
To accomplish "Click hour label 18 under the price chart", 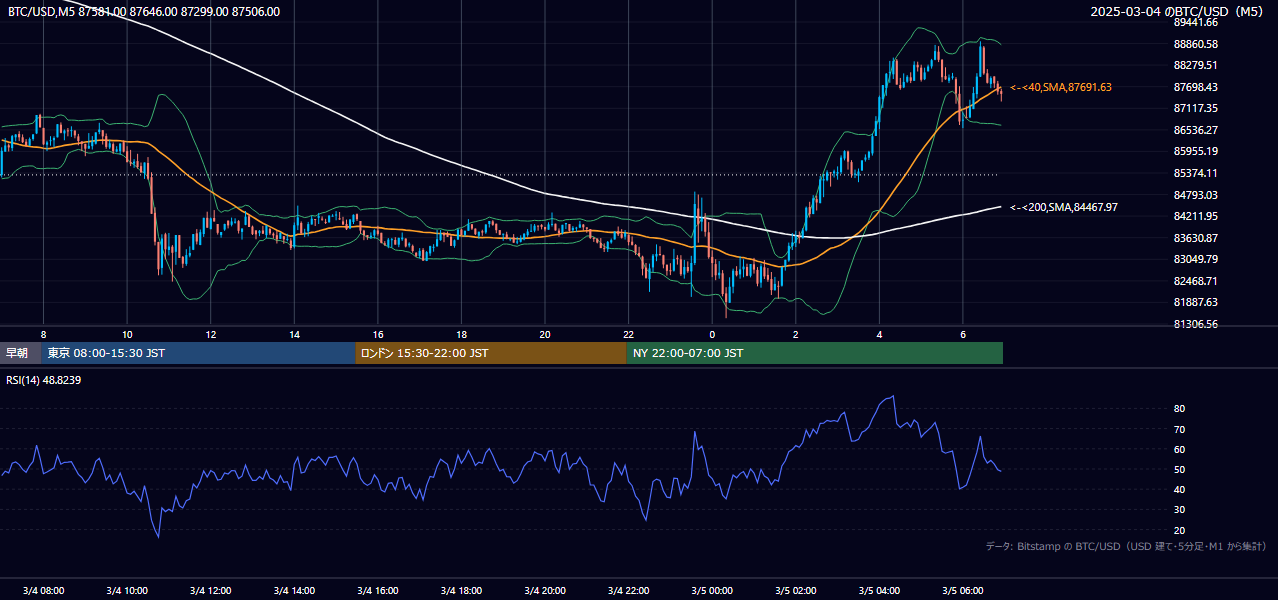I will tap(461, 334).
